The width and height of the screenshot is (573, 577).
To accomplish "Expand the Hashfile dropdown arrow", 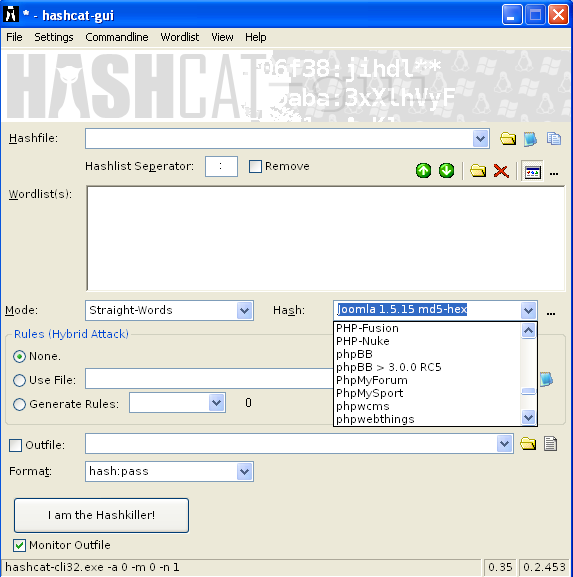I will tap(480, 139).
